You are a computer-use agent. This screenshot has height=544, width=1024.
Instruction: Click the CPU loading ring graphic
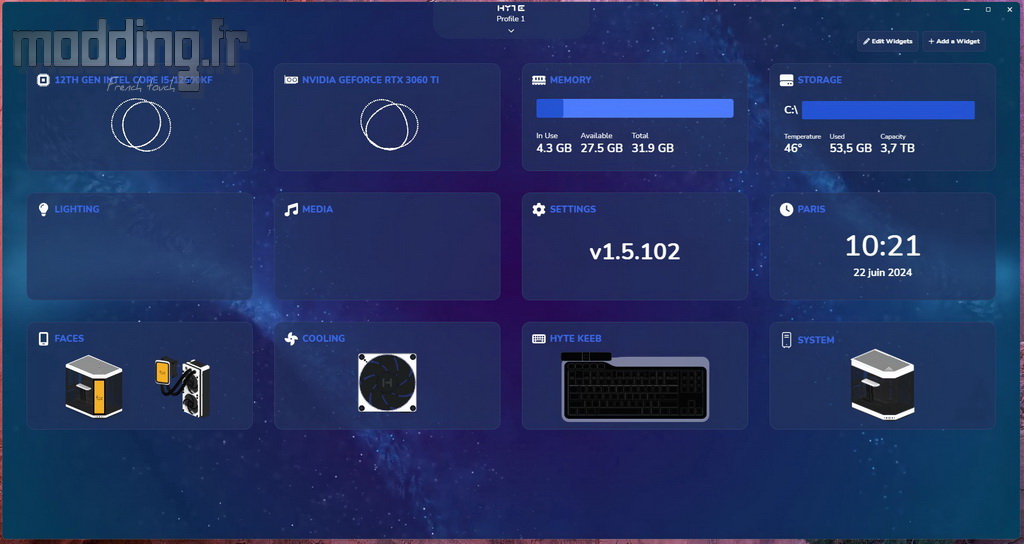coord(140,125)
